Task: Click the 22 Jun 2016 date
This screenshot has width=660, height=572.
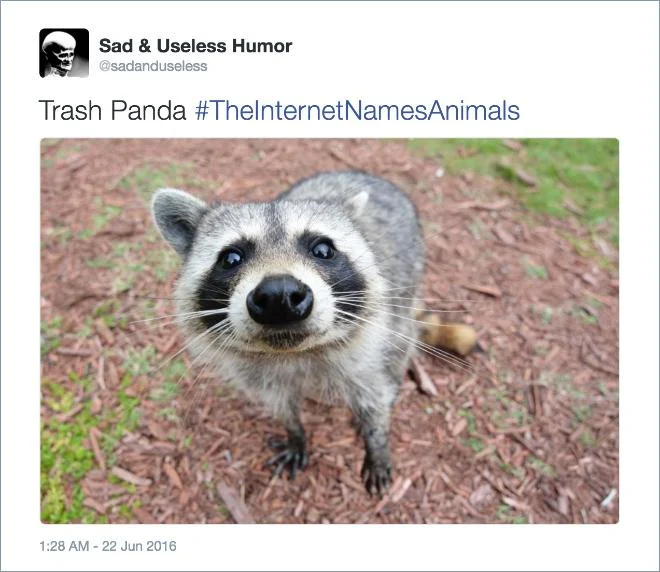Action: click(x=139, y=546)
